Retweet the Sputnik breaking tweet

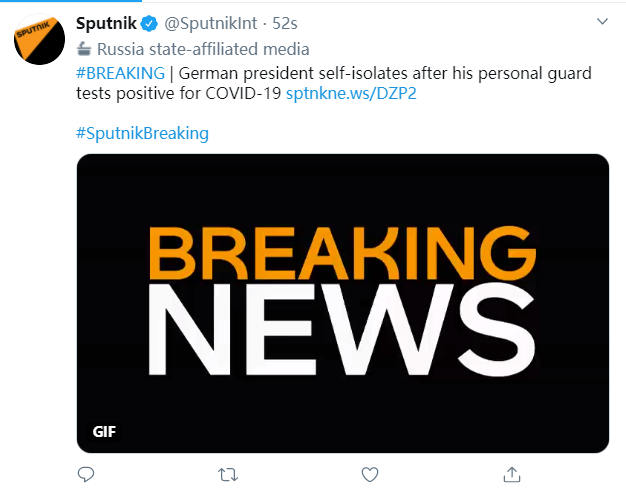(227, 473)
